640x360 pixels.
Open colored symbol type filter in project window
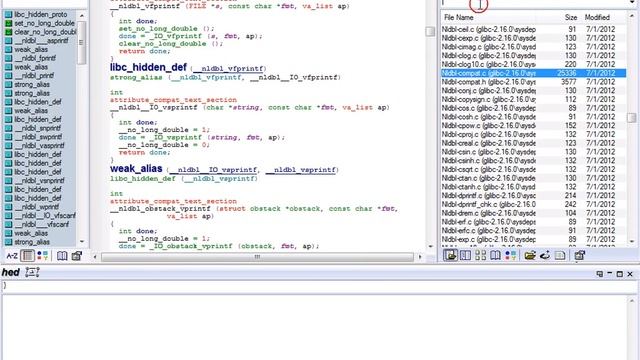coord(510,256)
